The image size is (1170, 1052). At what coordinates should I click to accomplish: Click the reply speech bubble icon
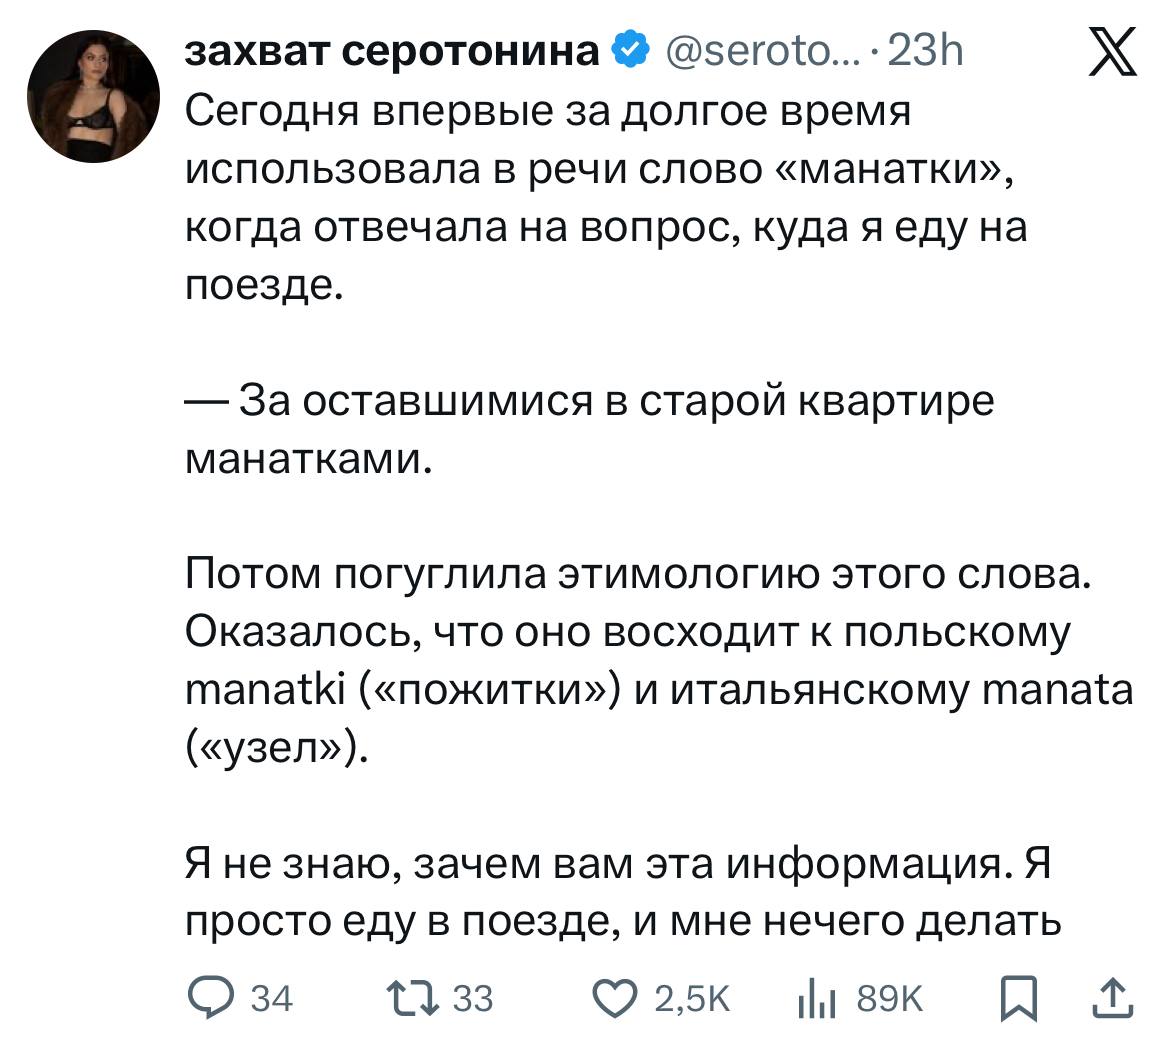click(208, 999)
